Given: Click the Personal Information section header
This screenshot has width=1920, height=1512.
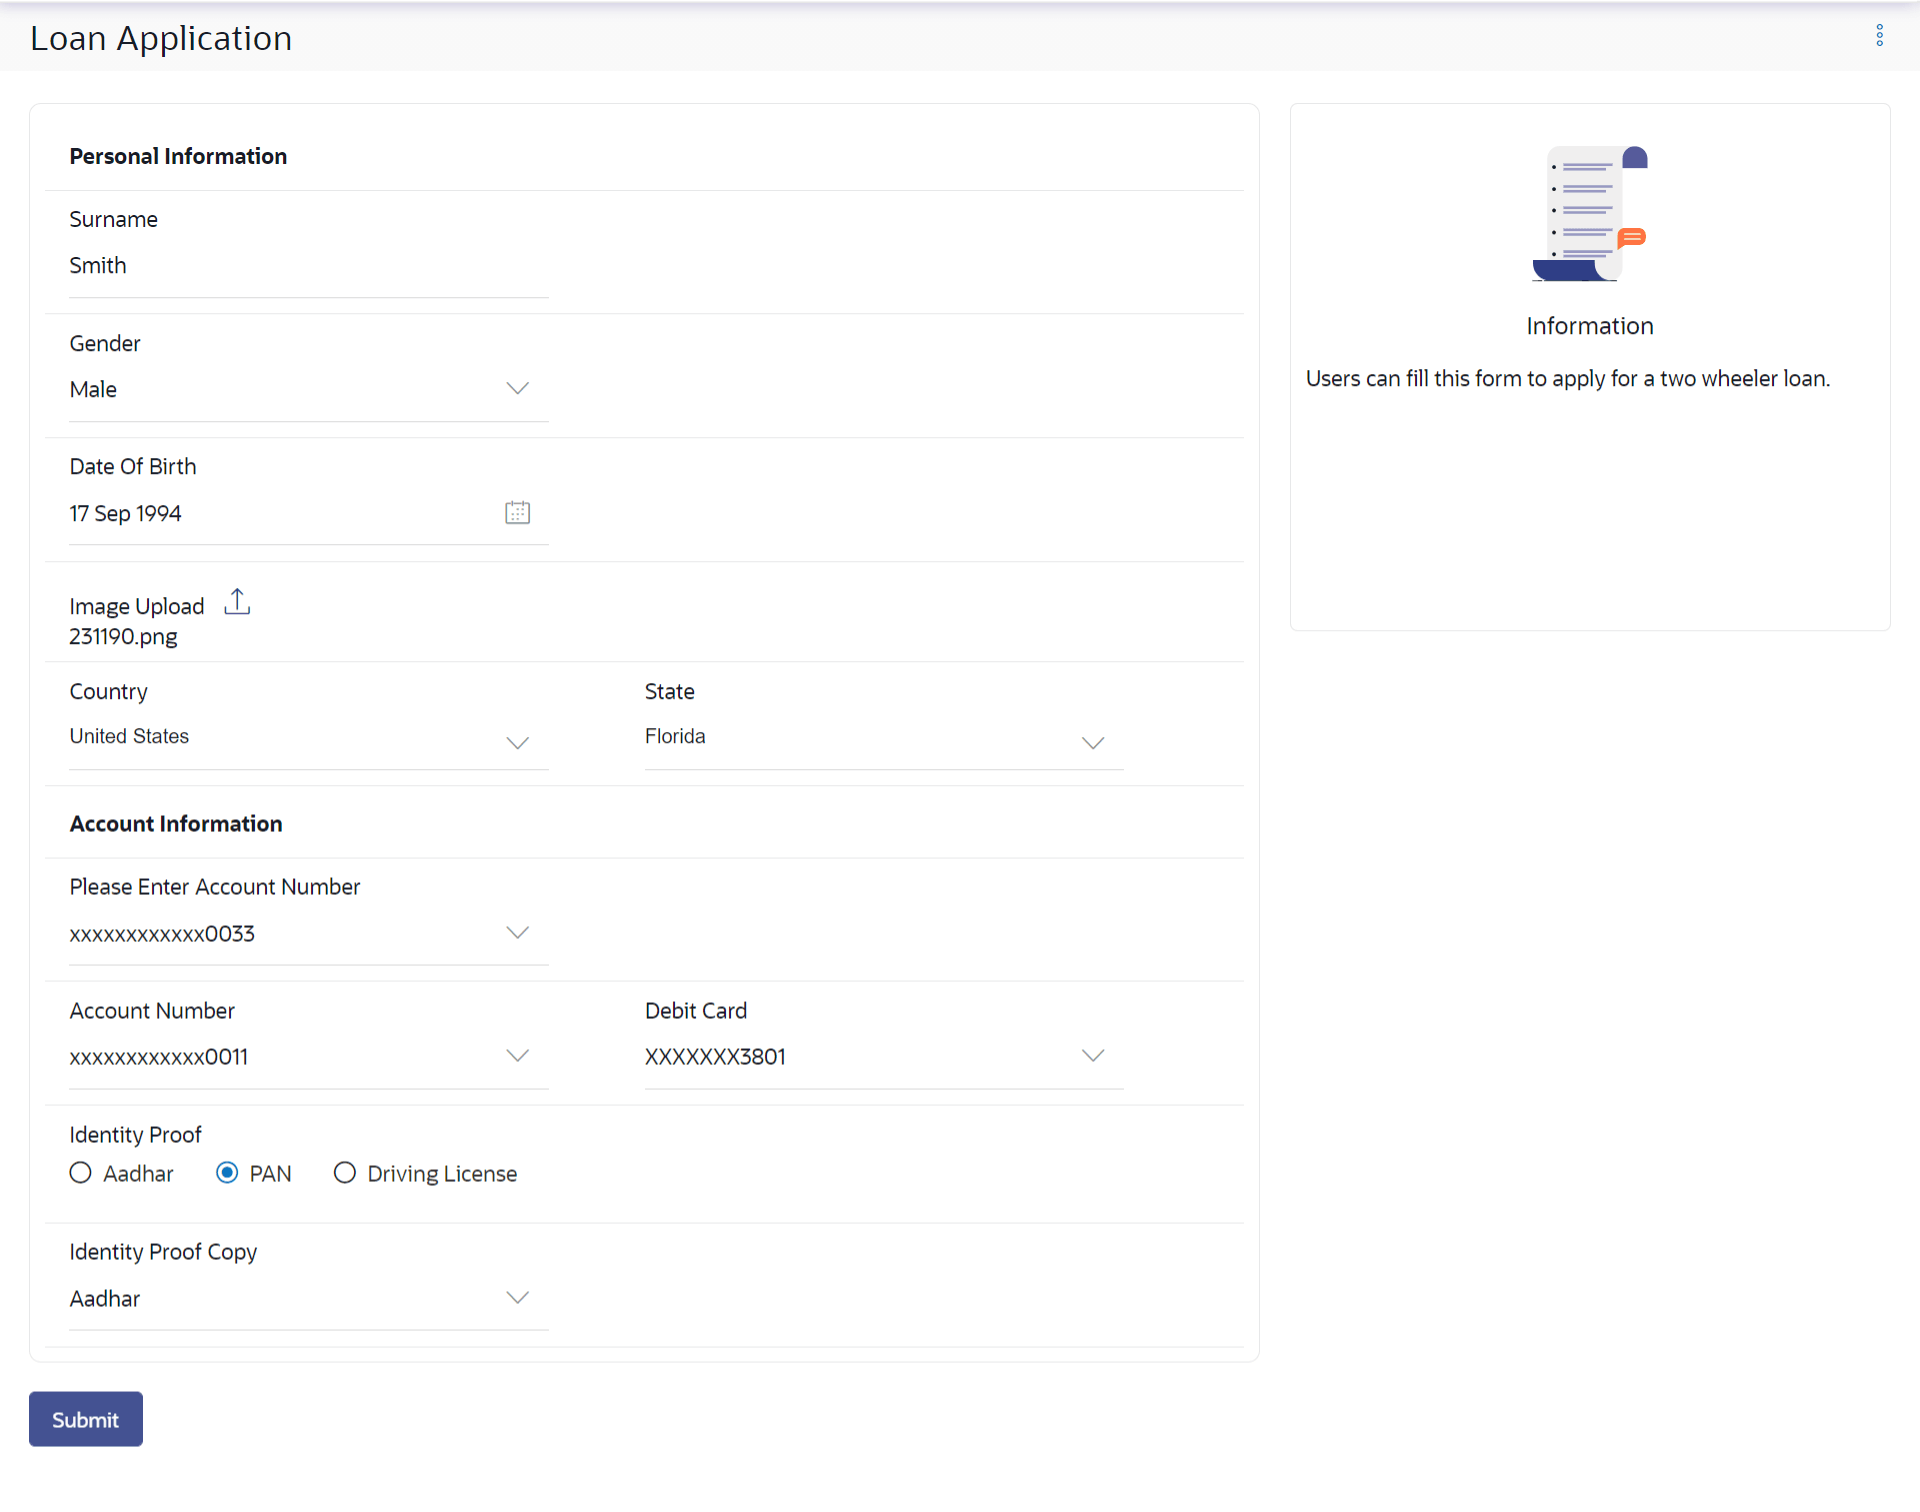Looking at the screenshot, I should (x=178, y=156).
